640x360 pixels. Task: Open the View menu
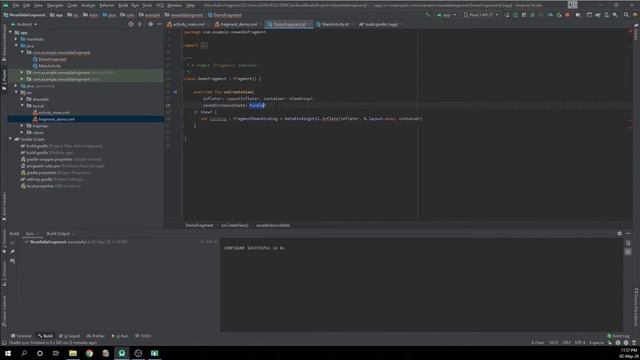(38, 6)
